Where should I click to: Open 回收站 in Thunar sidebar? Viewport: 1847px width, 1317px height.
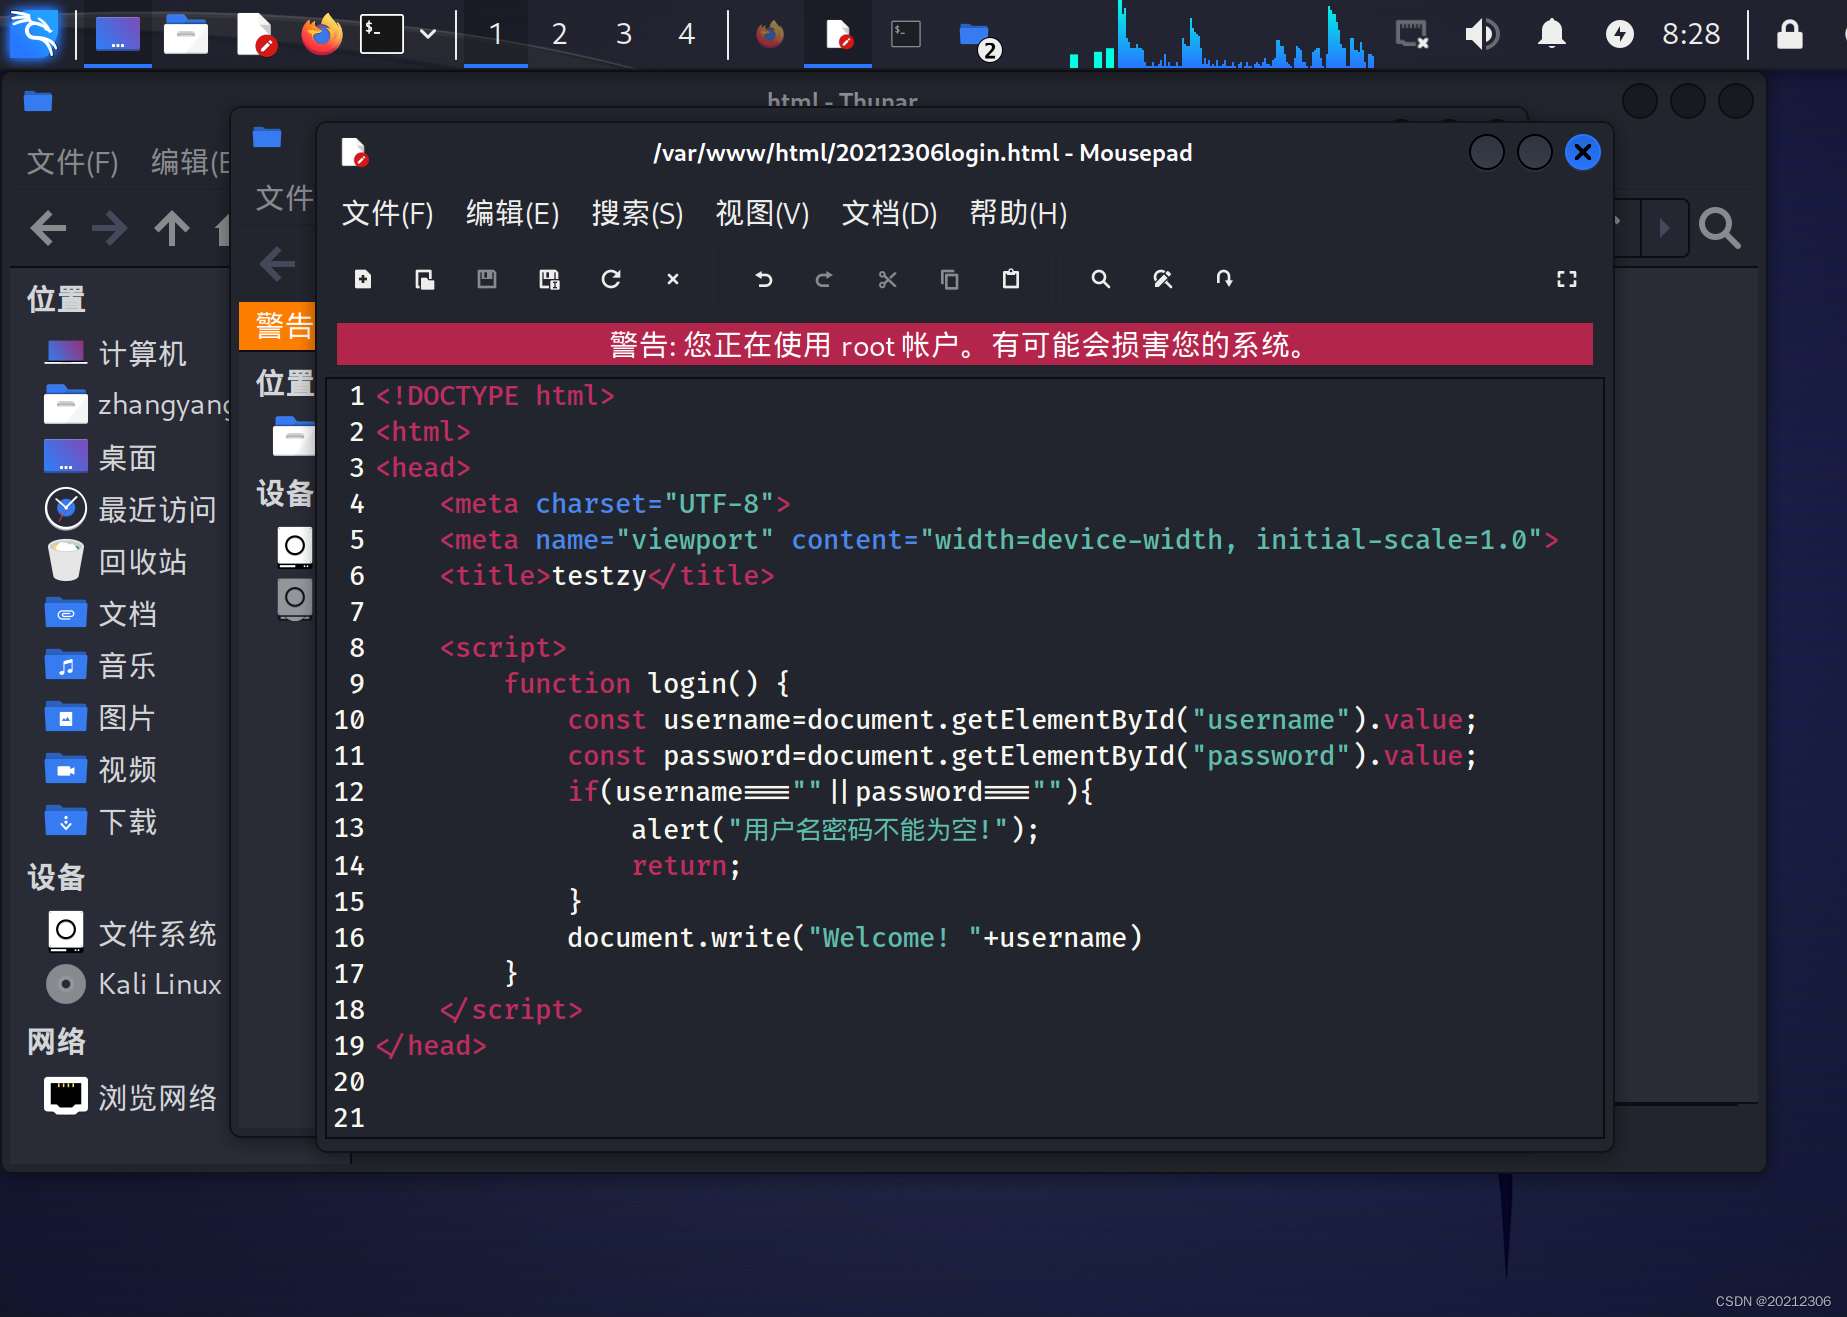pos(117,561)
